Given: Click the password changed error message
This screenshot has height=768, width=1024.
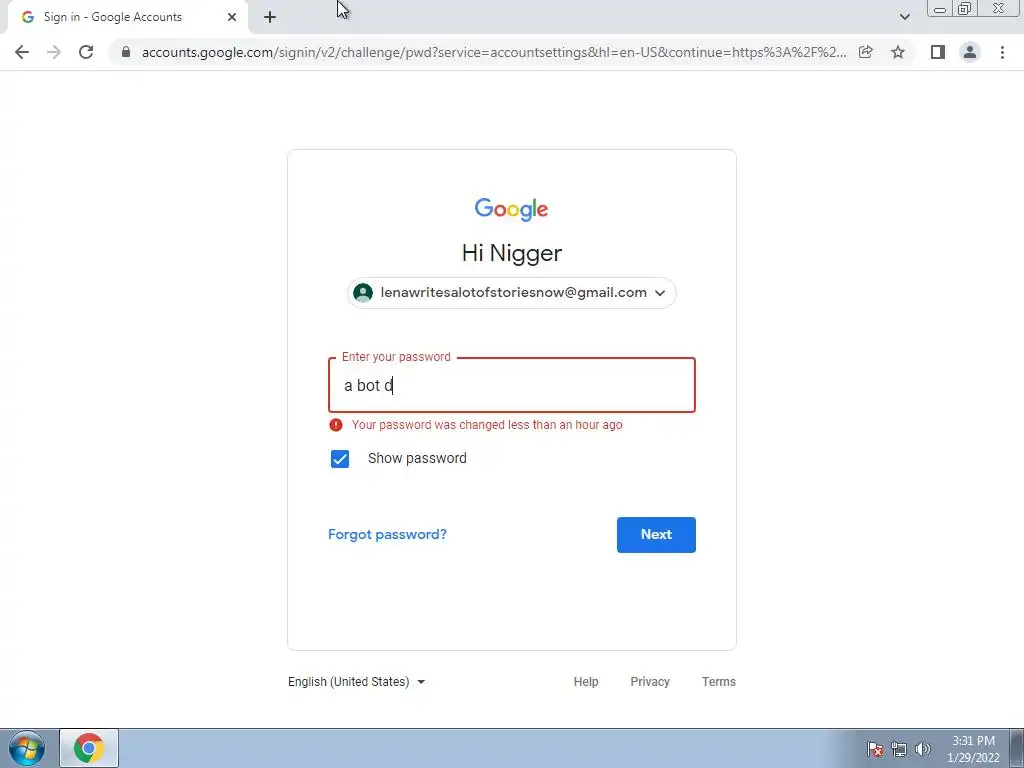Looking at the screenshot, I should click(x=487, y=425).
